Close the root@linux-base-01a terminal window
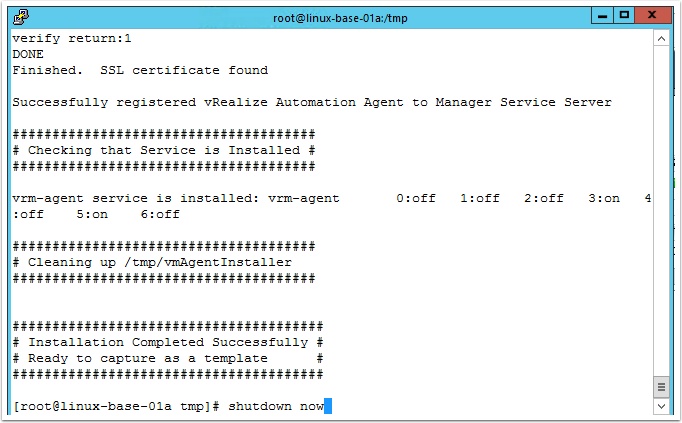Image resolution: width=682 pixels, height=423 pixels. pos(655,16)
